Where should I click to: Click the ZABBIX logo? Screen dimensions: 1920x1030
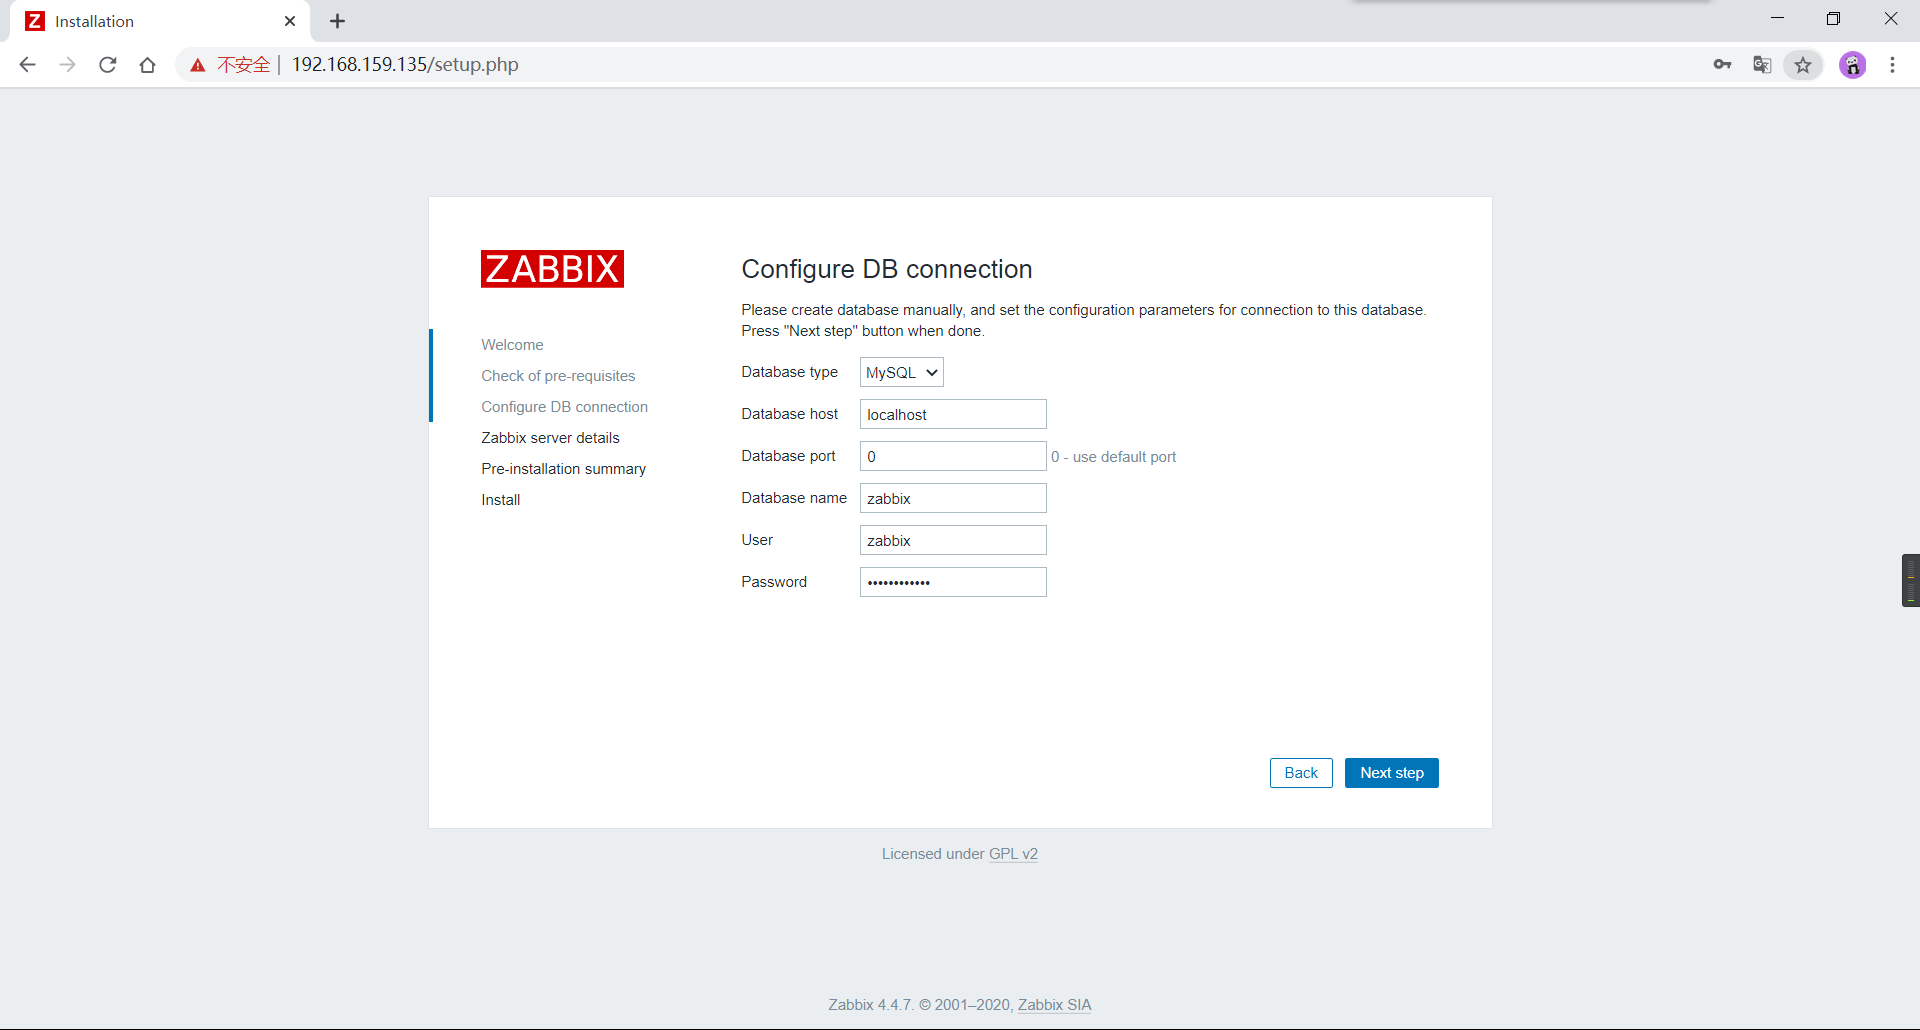coord(552,269)
